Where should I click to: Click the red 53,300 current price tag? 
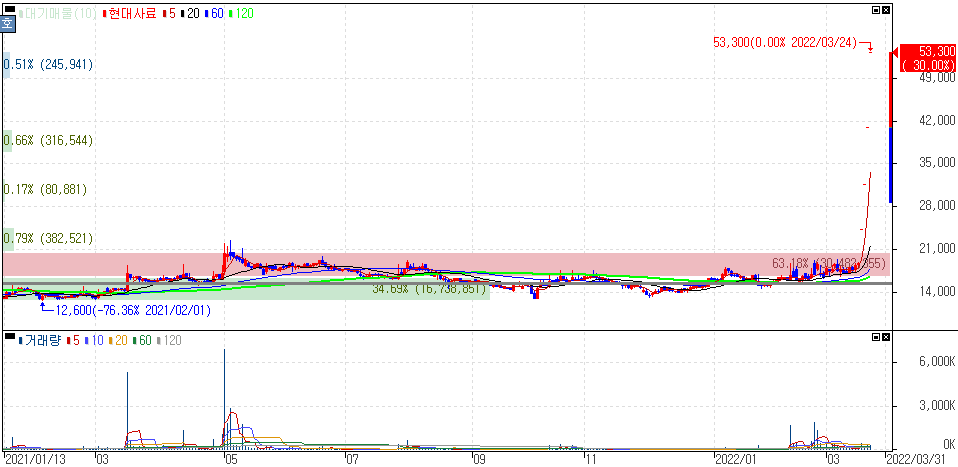coord(926,58)
